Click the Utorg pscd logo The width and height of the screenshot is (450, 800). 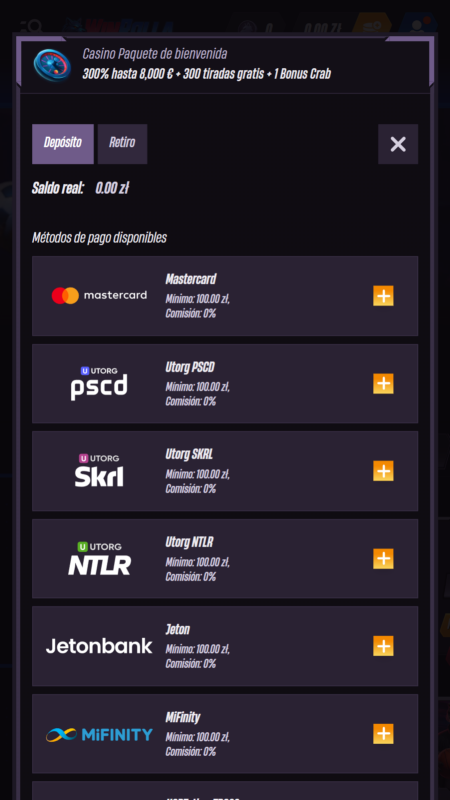(x=99, y=383)
